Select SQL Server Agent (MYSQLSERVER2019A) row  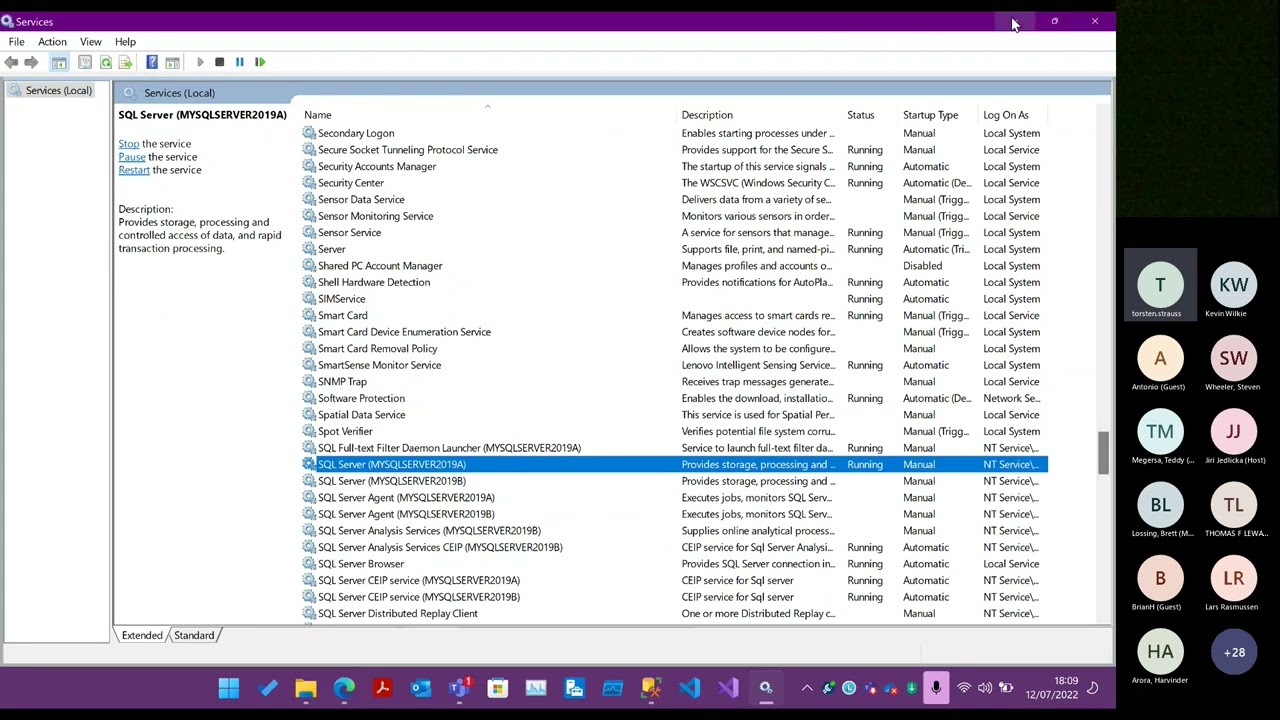click(675, 498)
